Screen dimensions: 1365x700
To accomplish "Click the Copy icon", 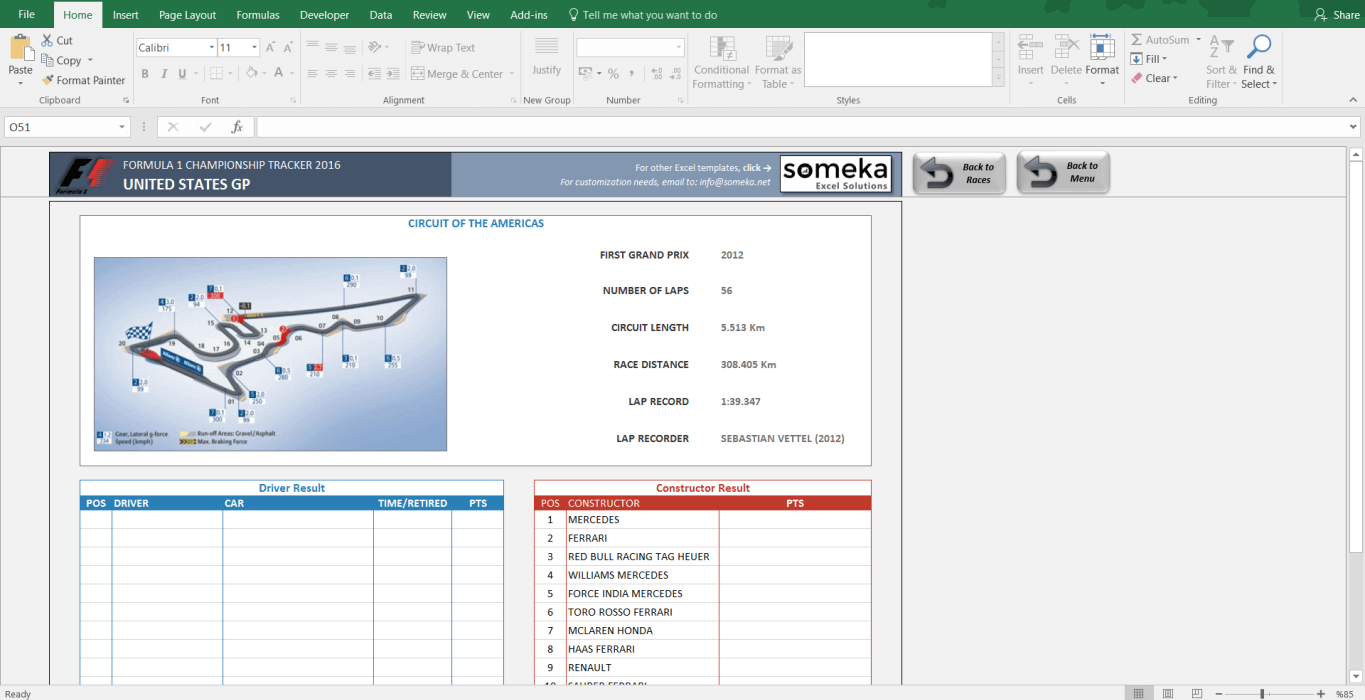I will coord(47,60).
